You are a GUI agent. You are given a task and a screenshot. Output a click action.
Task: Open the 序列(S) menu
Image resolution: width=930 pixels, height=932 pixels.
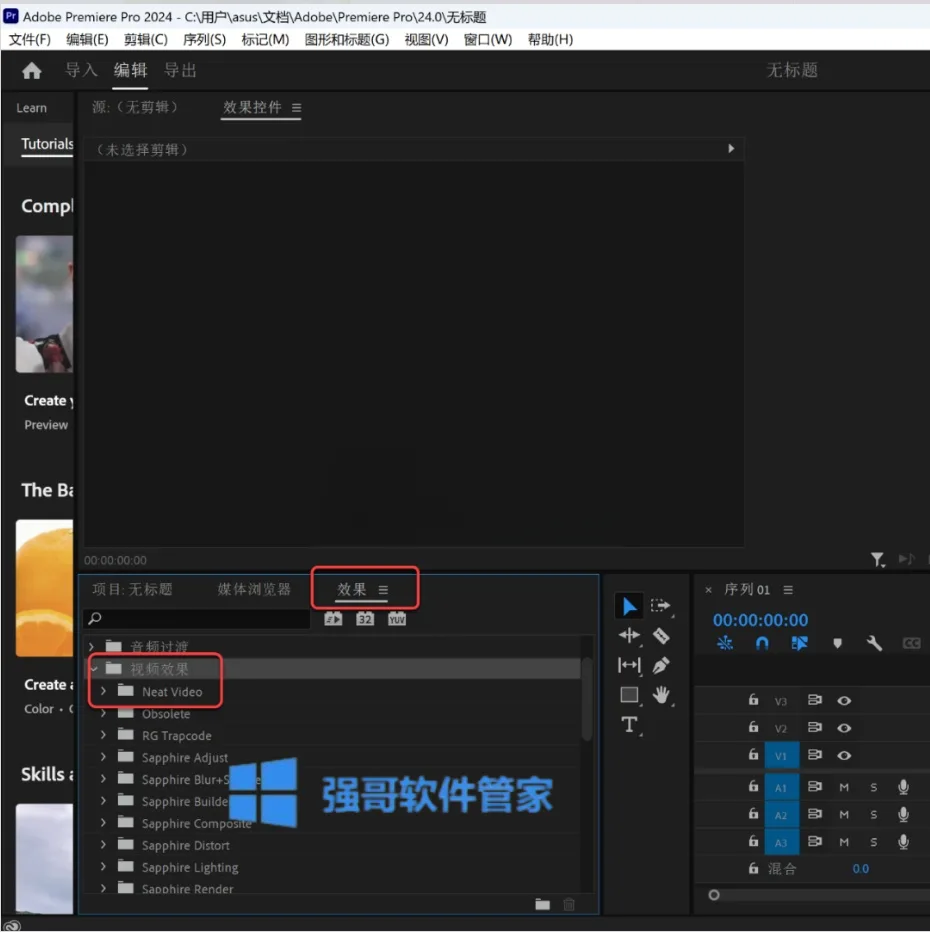(x=204, y=40)
